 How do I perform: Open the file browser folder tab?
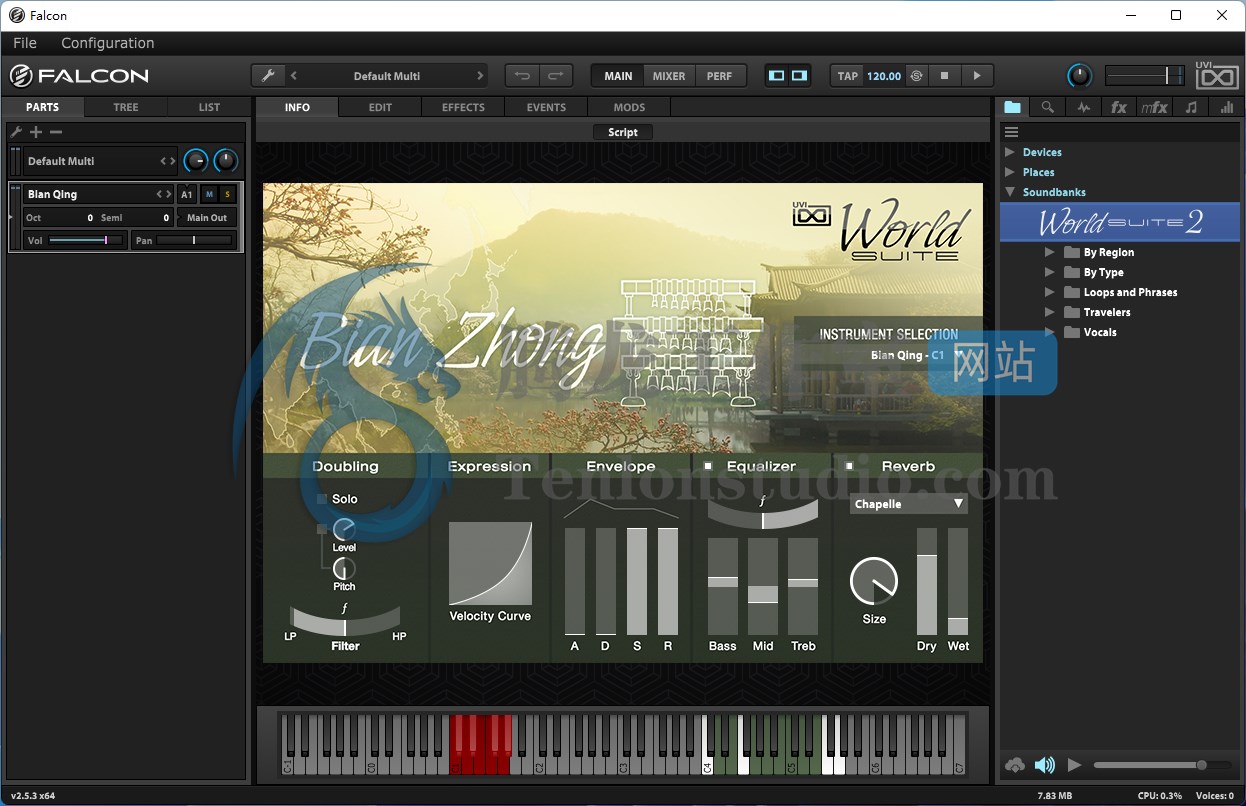click(x=1013, y=107)
